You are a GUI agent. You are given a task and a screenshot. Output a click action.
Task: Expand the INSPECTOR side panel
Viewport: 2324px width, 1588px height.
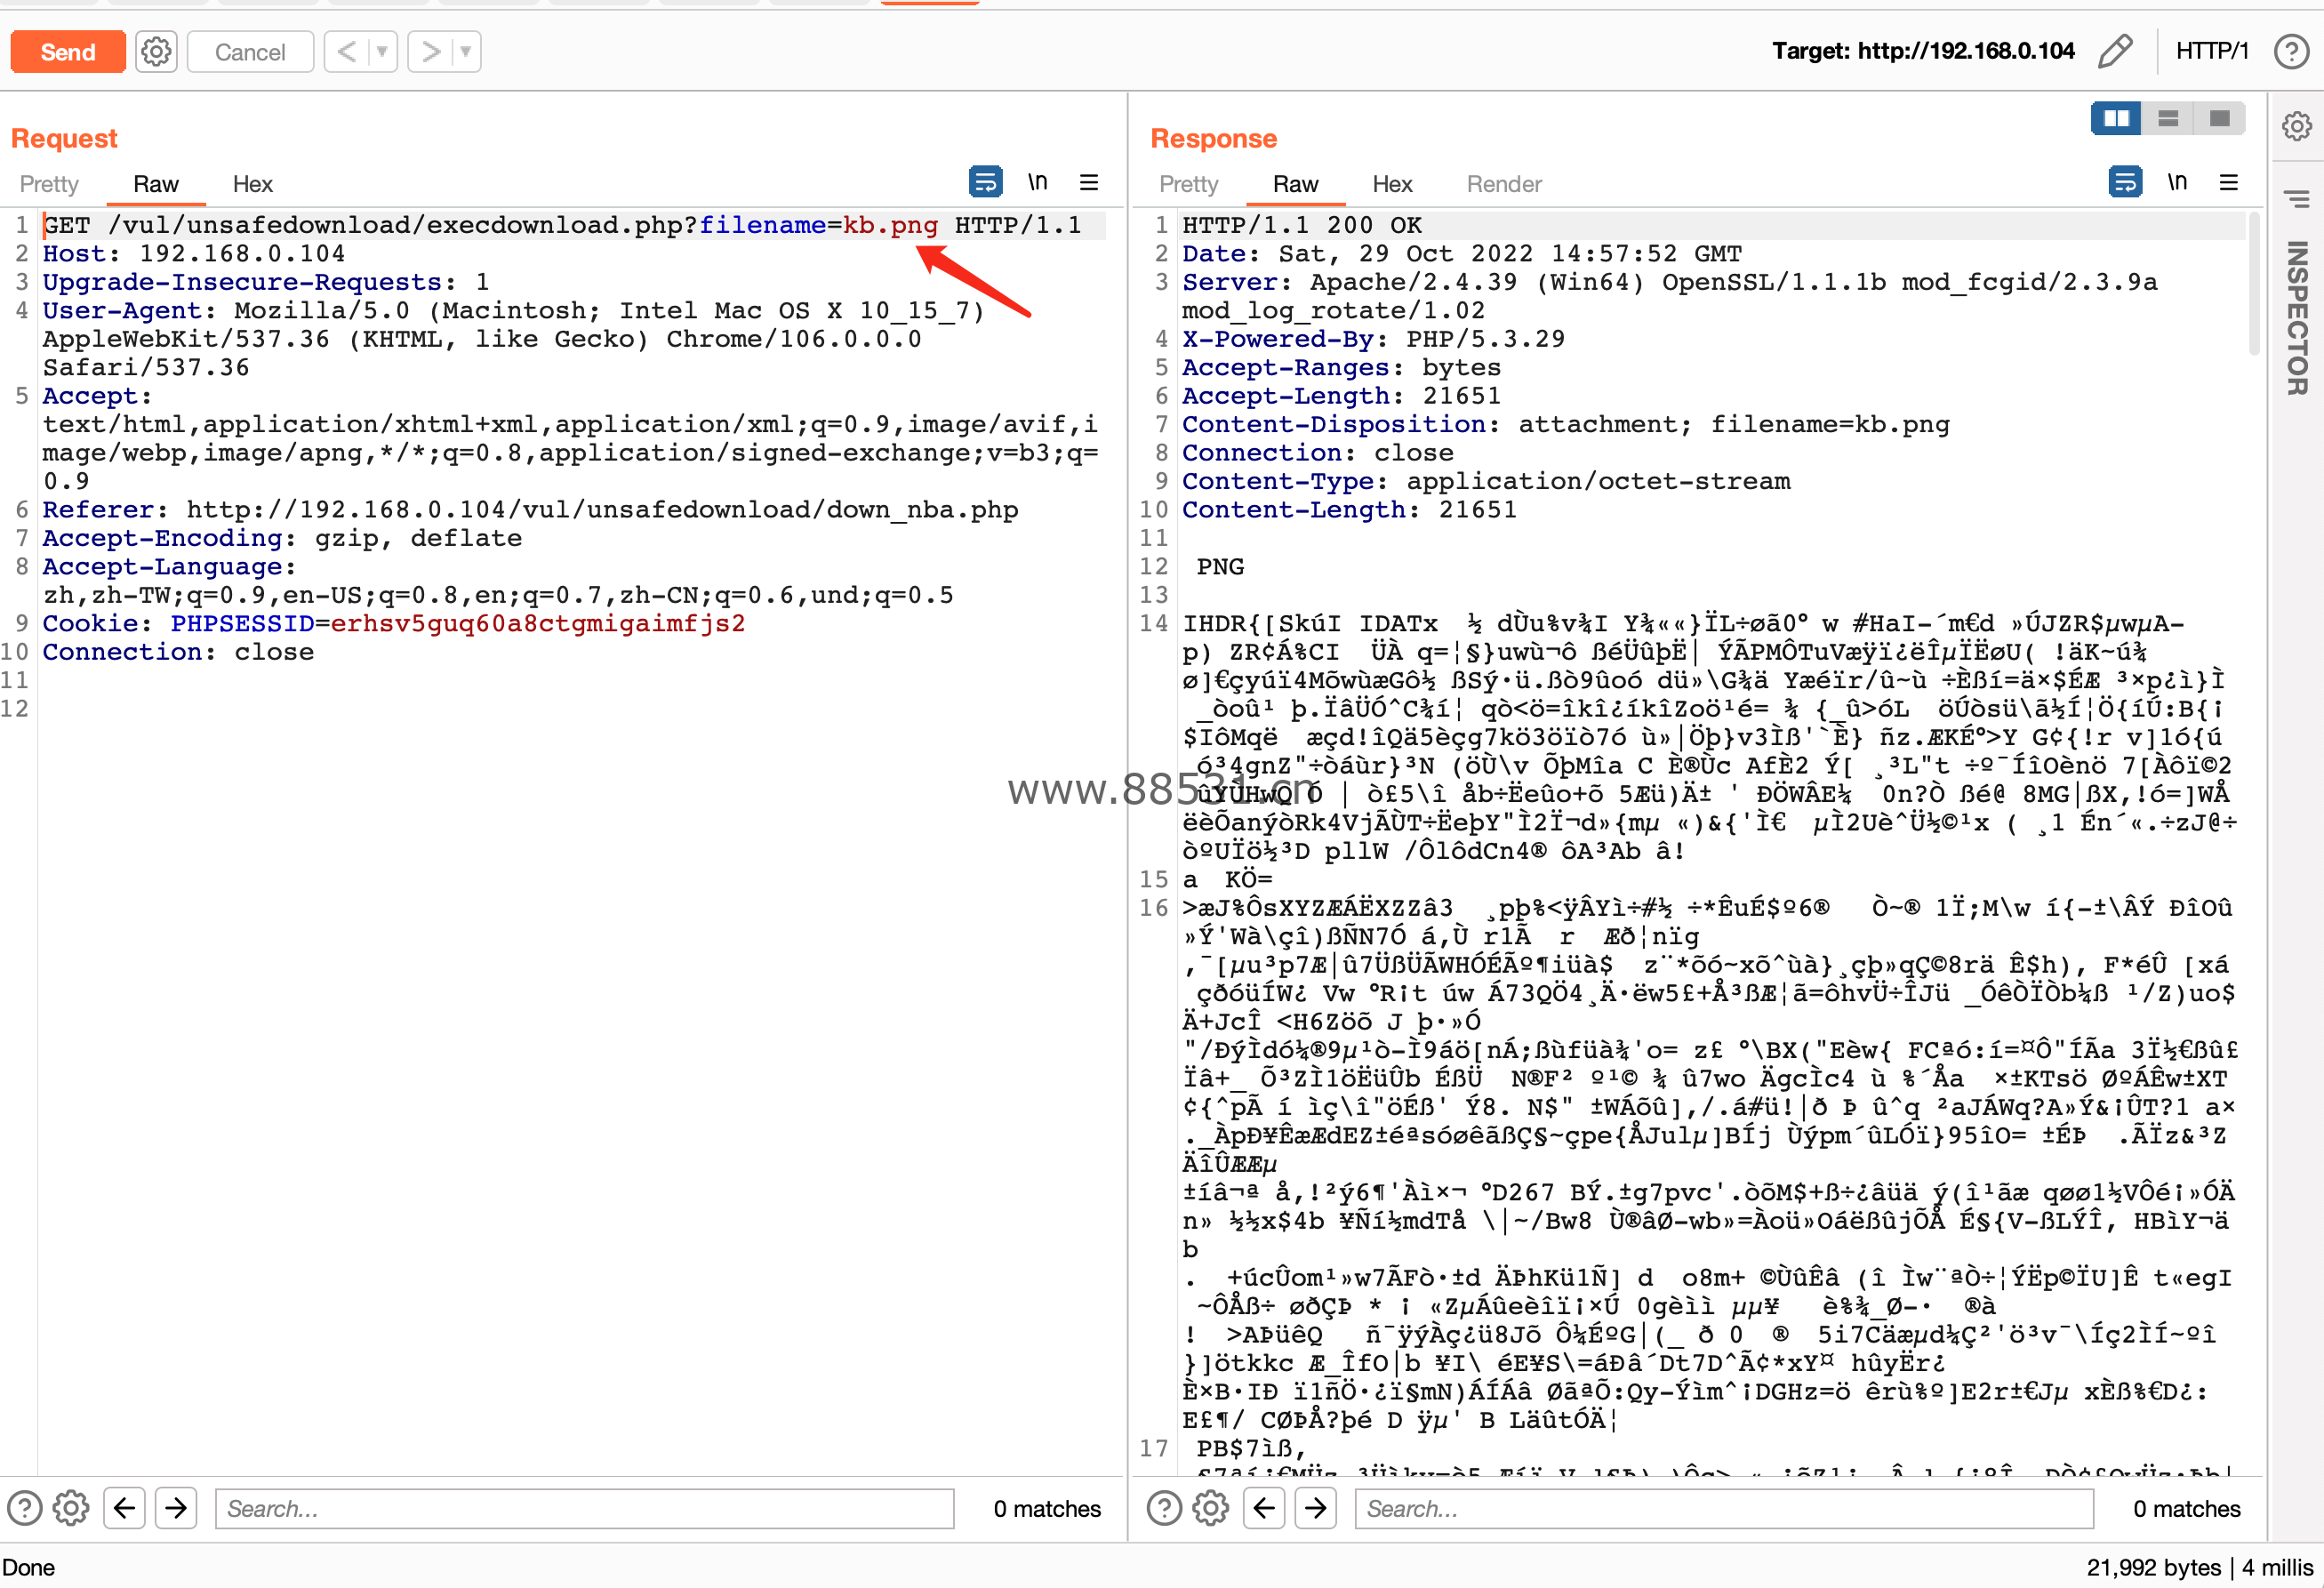(2297, 318)
